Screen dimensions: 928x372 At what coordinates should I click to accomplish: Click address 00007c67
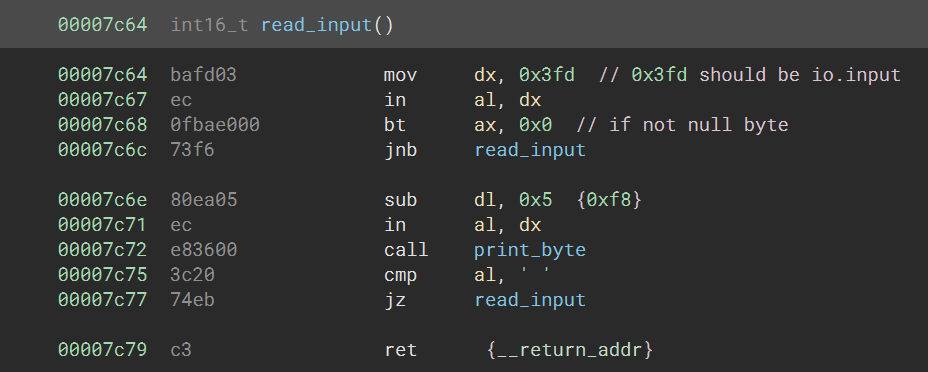click(x=102, y=100)
